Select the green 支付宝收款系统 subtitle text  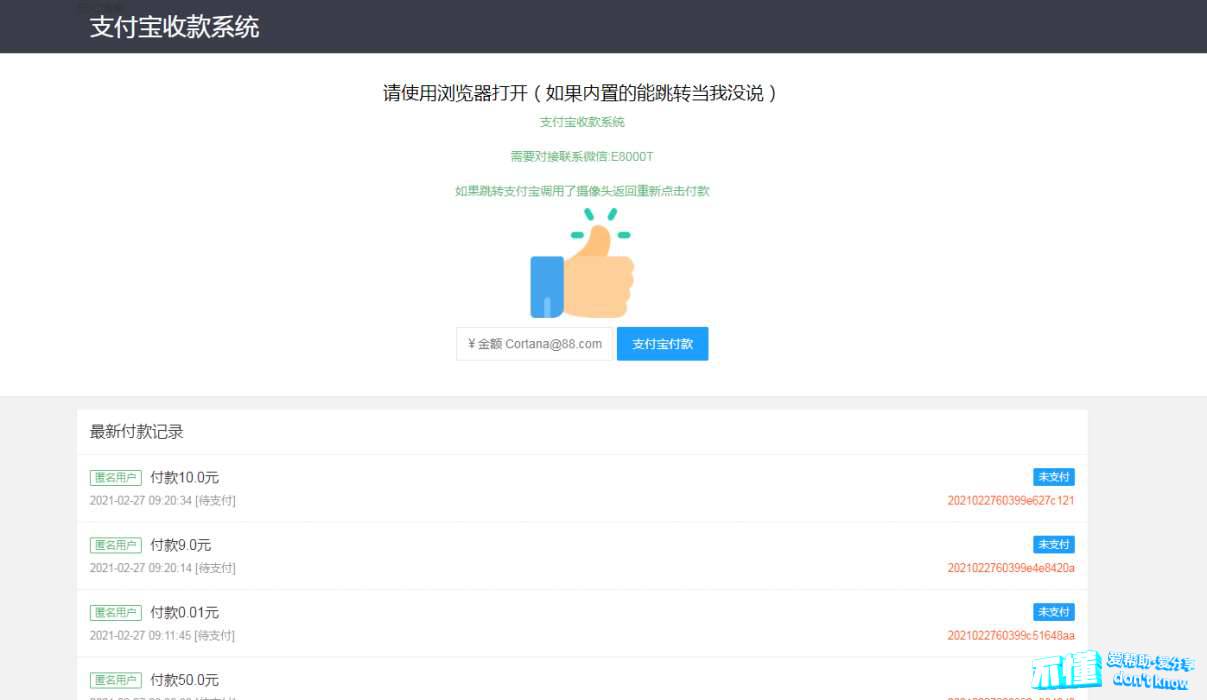click(x=582, y=122)
